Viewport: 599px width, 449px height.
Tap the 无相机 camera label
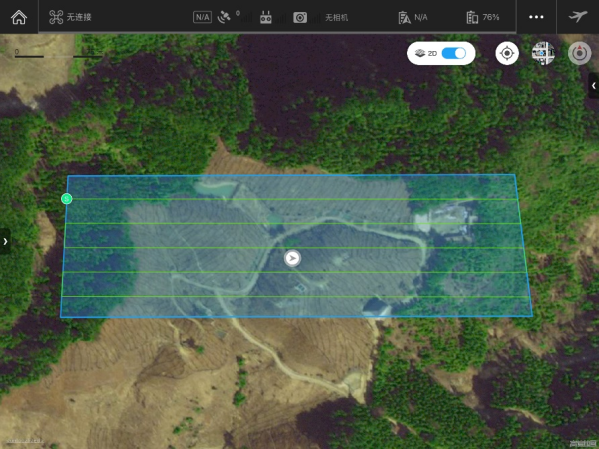(337, 18)
